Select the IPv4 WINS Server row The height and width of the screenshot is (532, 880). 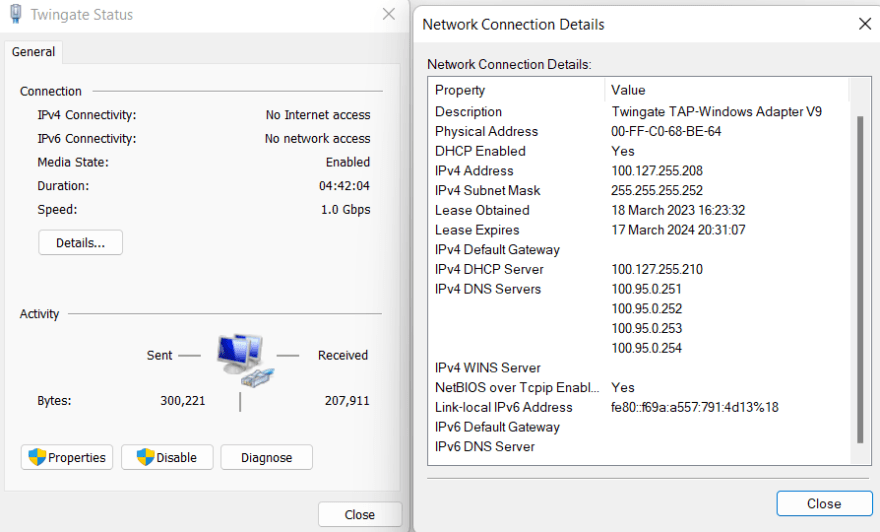pos(639,368)
